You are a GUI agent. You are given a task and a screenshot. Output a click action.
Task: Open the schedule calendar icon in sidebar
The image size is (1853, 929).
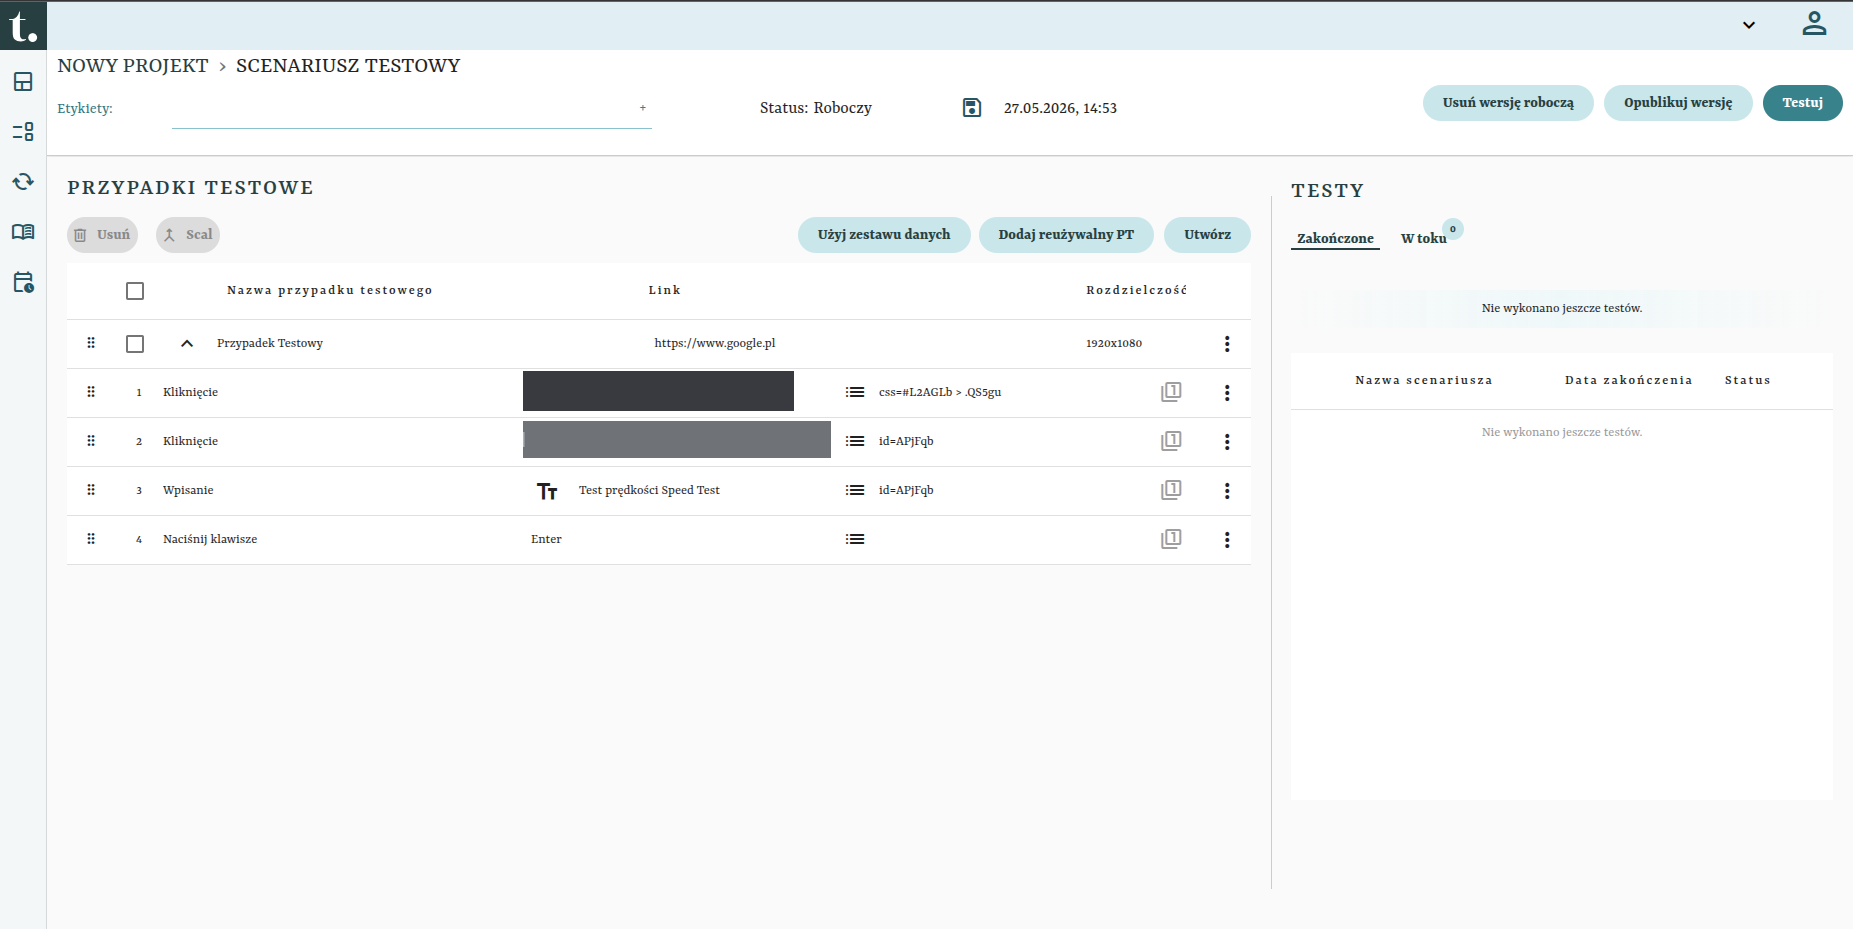pos(23,282)
